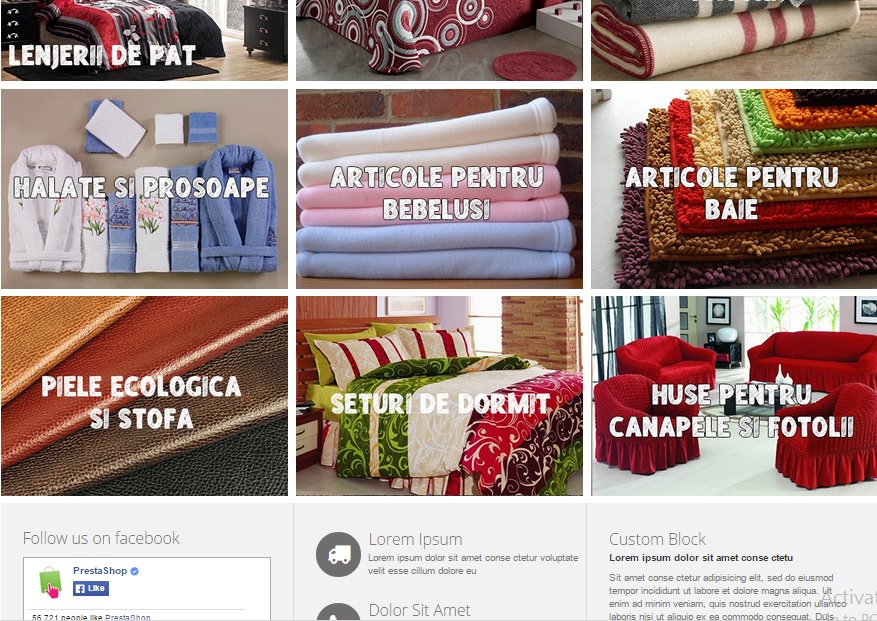The image size is (877, 621).
Task: Click the Lorem Ipsum heading
Action: [415, 539]
